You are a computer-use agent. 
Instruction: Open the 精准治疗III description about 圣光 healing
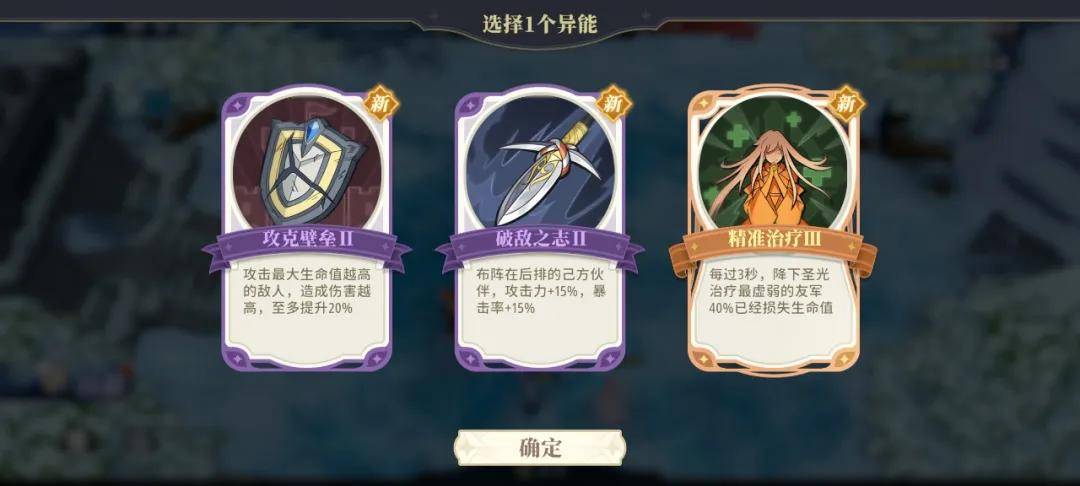click(773, 290)
